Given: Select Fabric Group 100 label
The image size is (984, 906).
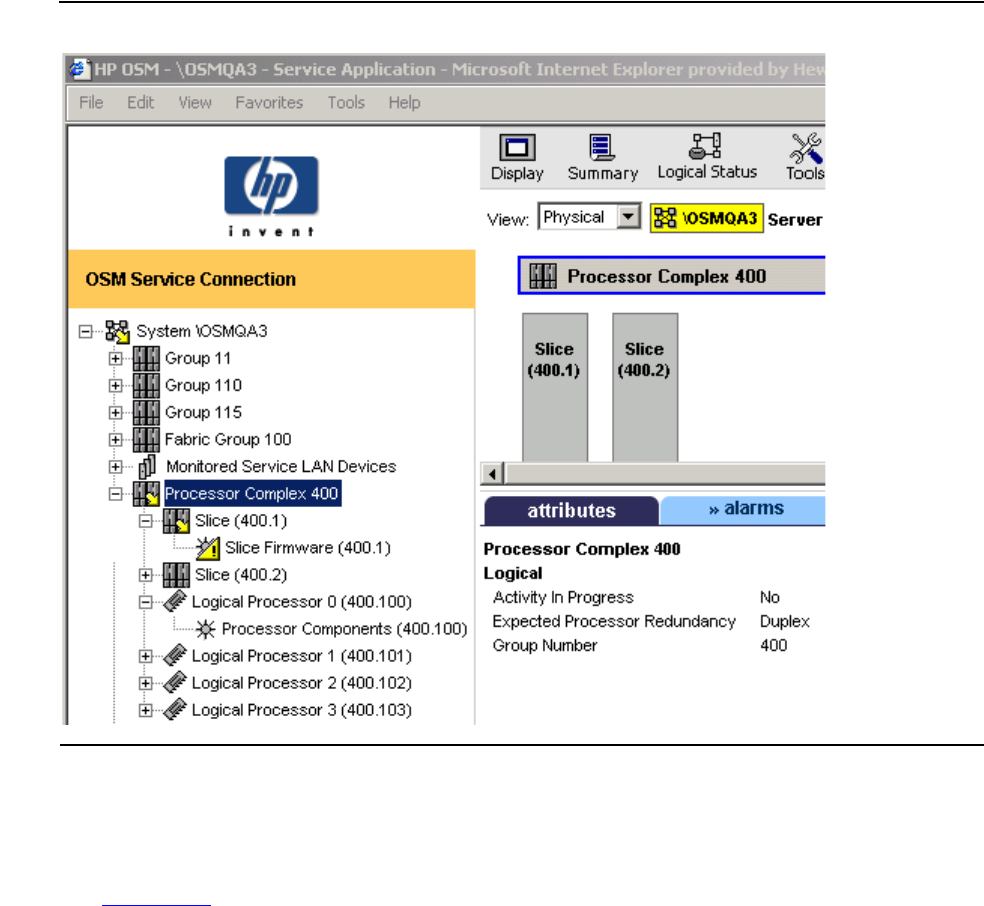Looking at the screenshot, I should coord(228,439).
